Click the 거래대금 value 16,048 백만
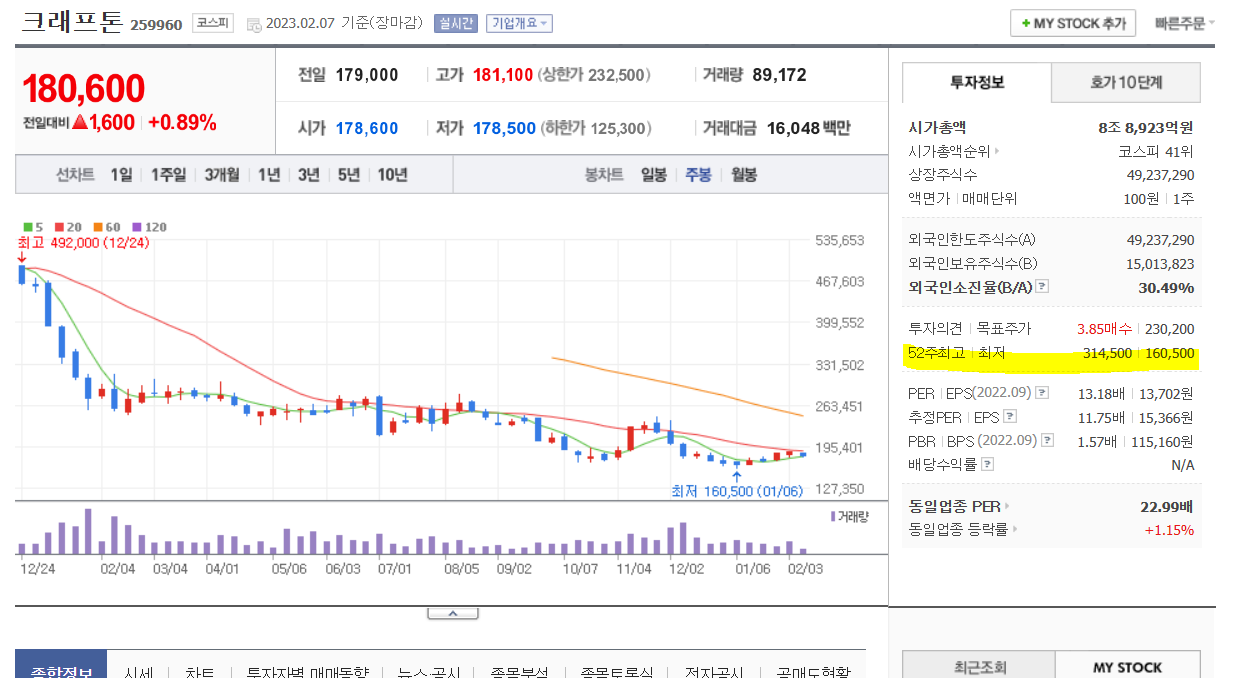The image size is (1237, 678). pos(809,128)
